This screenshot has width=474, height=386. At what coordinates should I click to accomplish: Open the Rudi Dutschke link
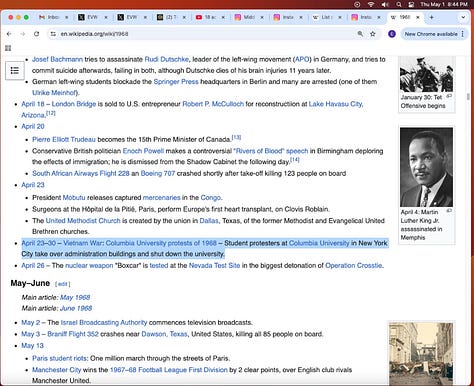167,59
